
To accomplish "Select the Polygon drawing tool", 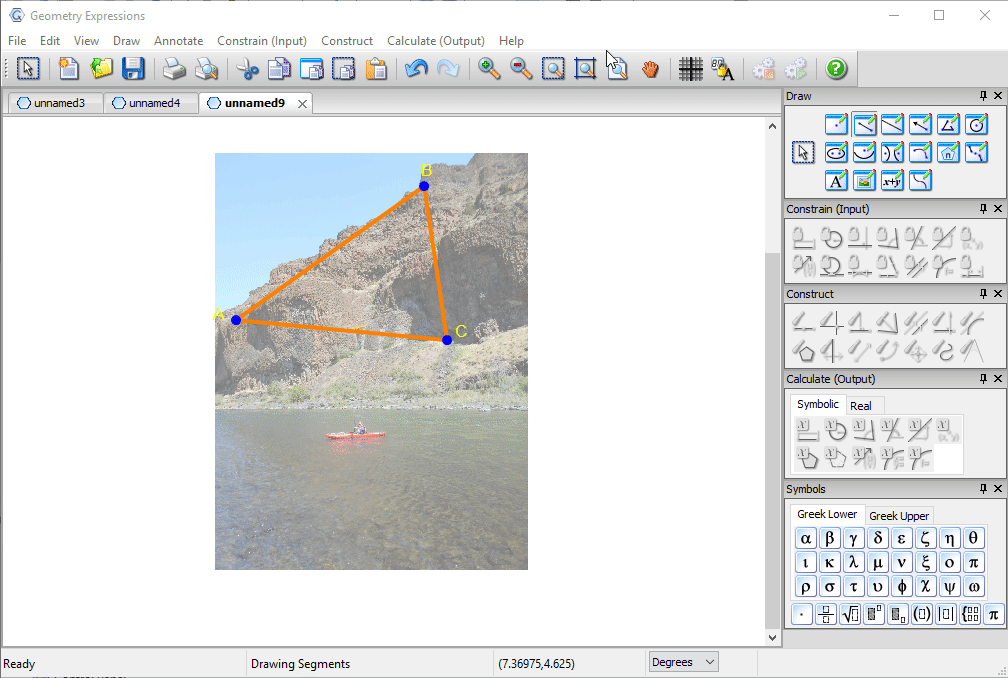I will click(948, 124).
